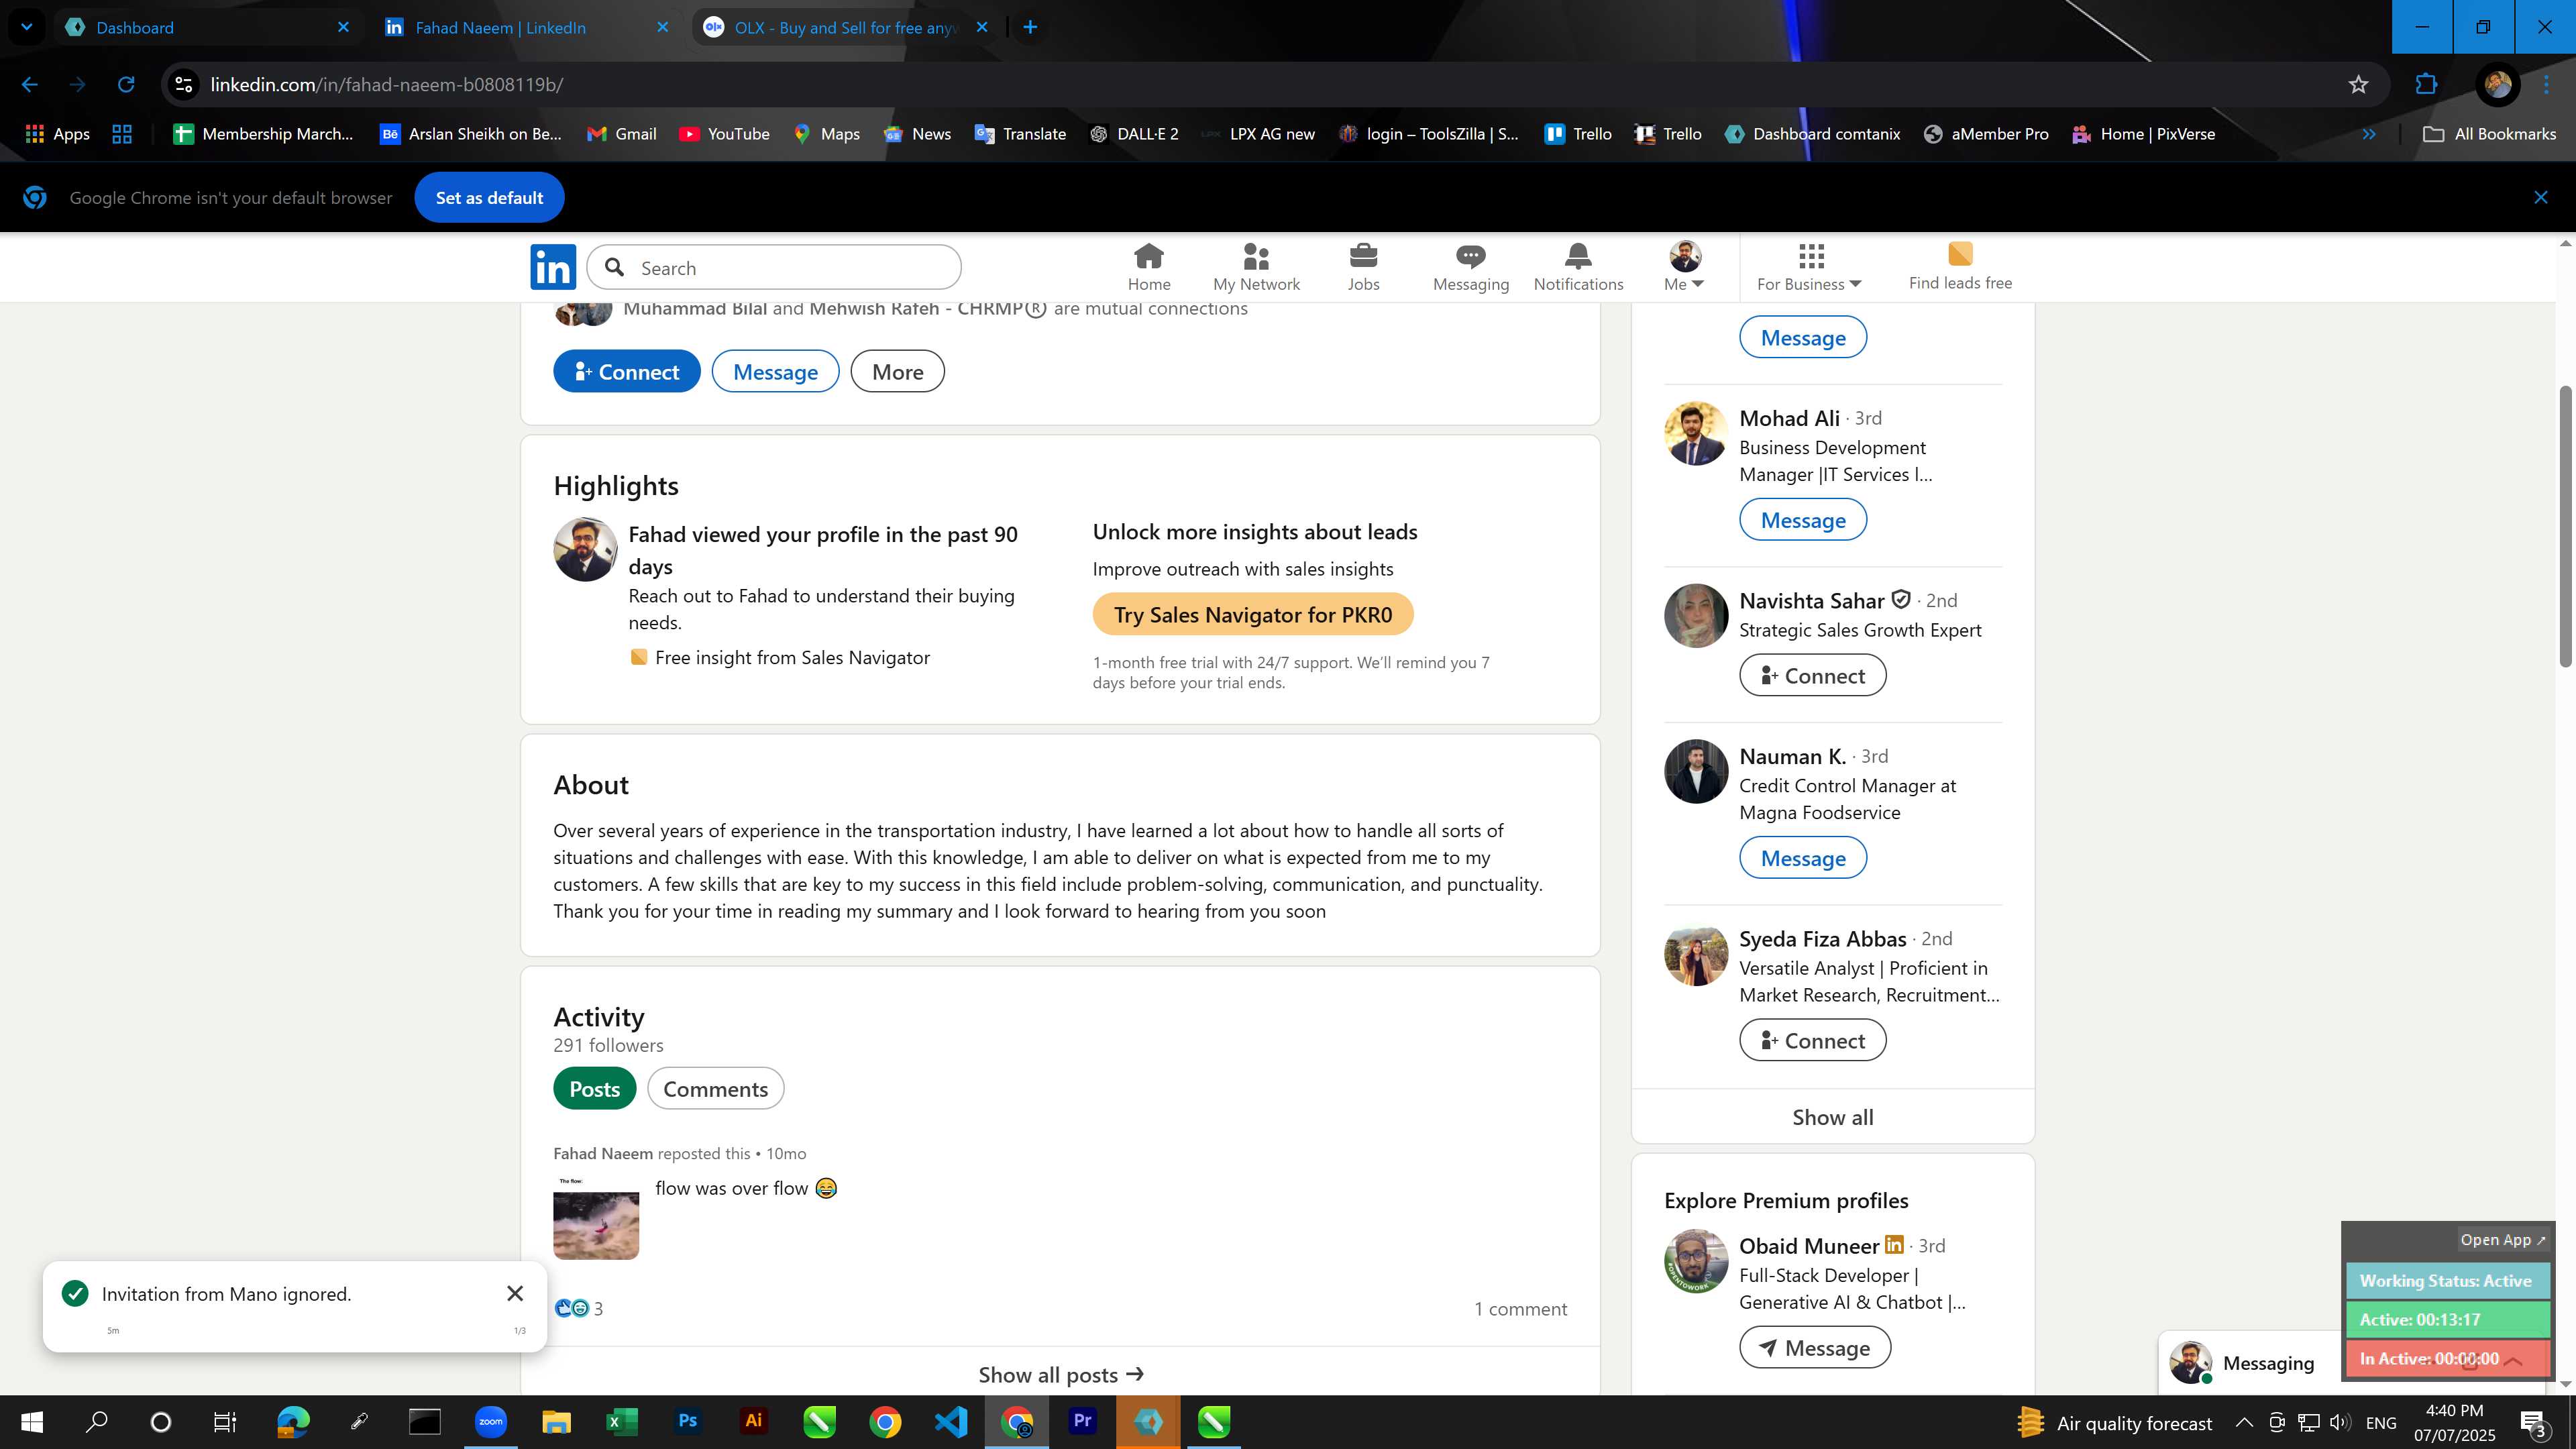Launch Photoshop from the taskbar
The height and width of the screenshot is (1449, 2576).
[687, 1421]
